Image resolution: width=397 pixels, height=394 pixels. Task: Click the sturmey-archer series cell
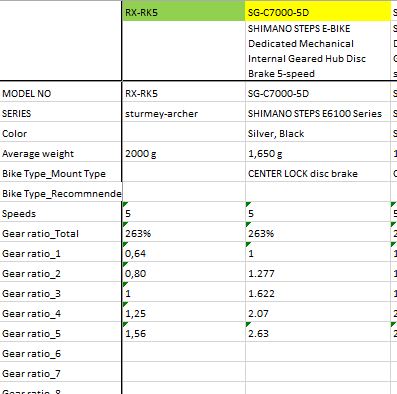184,113
